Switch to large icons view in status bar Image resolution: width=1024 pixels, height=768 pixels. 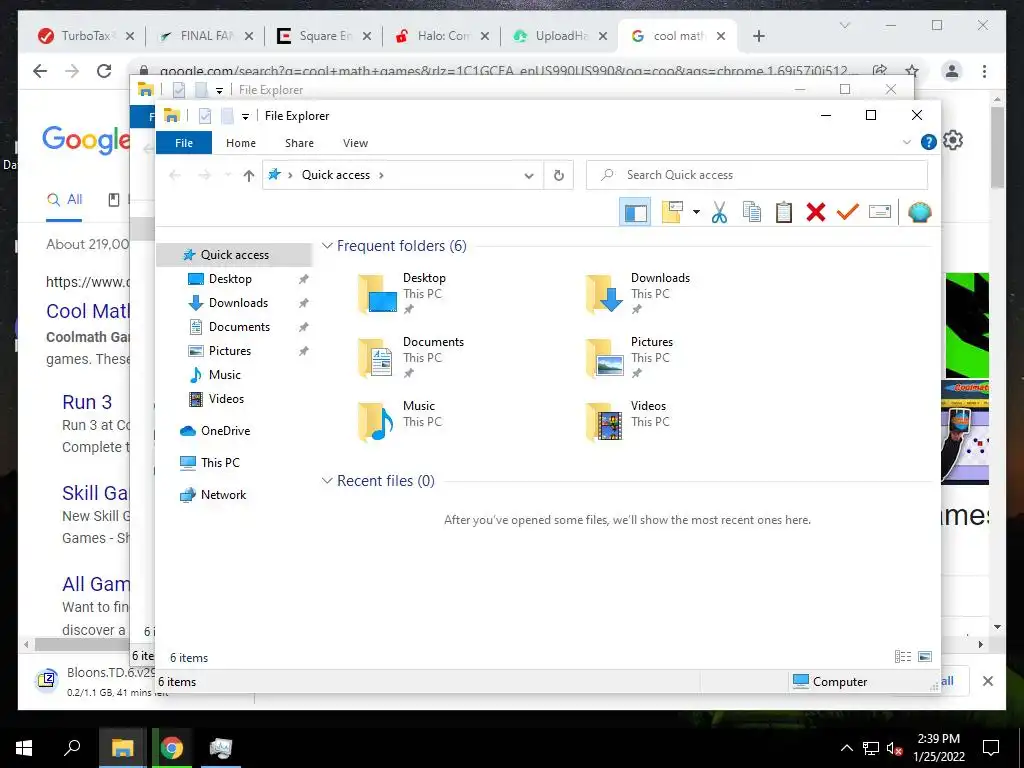pos(925,657)
